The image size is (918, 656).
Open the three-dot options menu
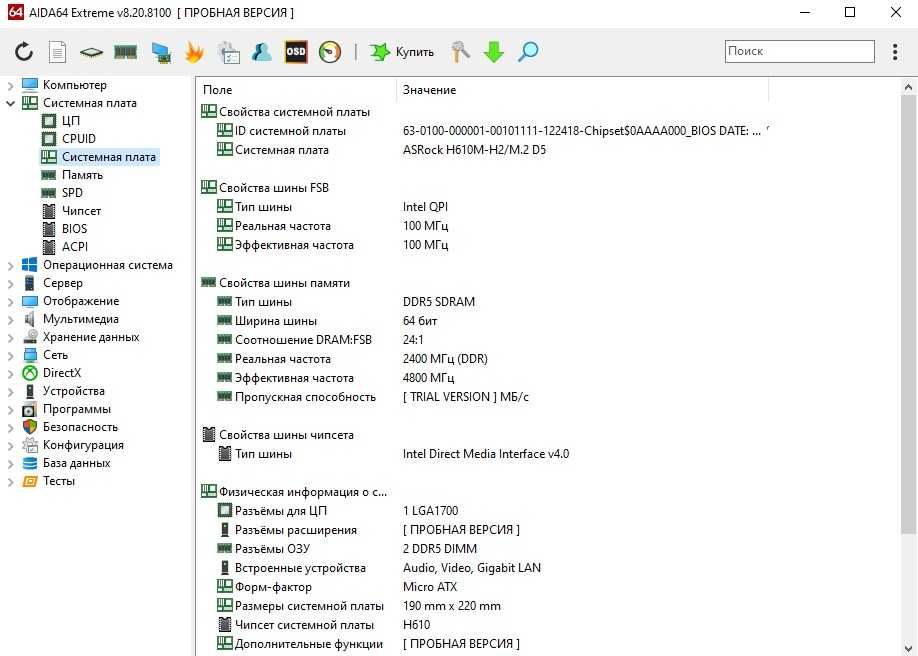coord(895,52)
